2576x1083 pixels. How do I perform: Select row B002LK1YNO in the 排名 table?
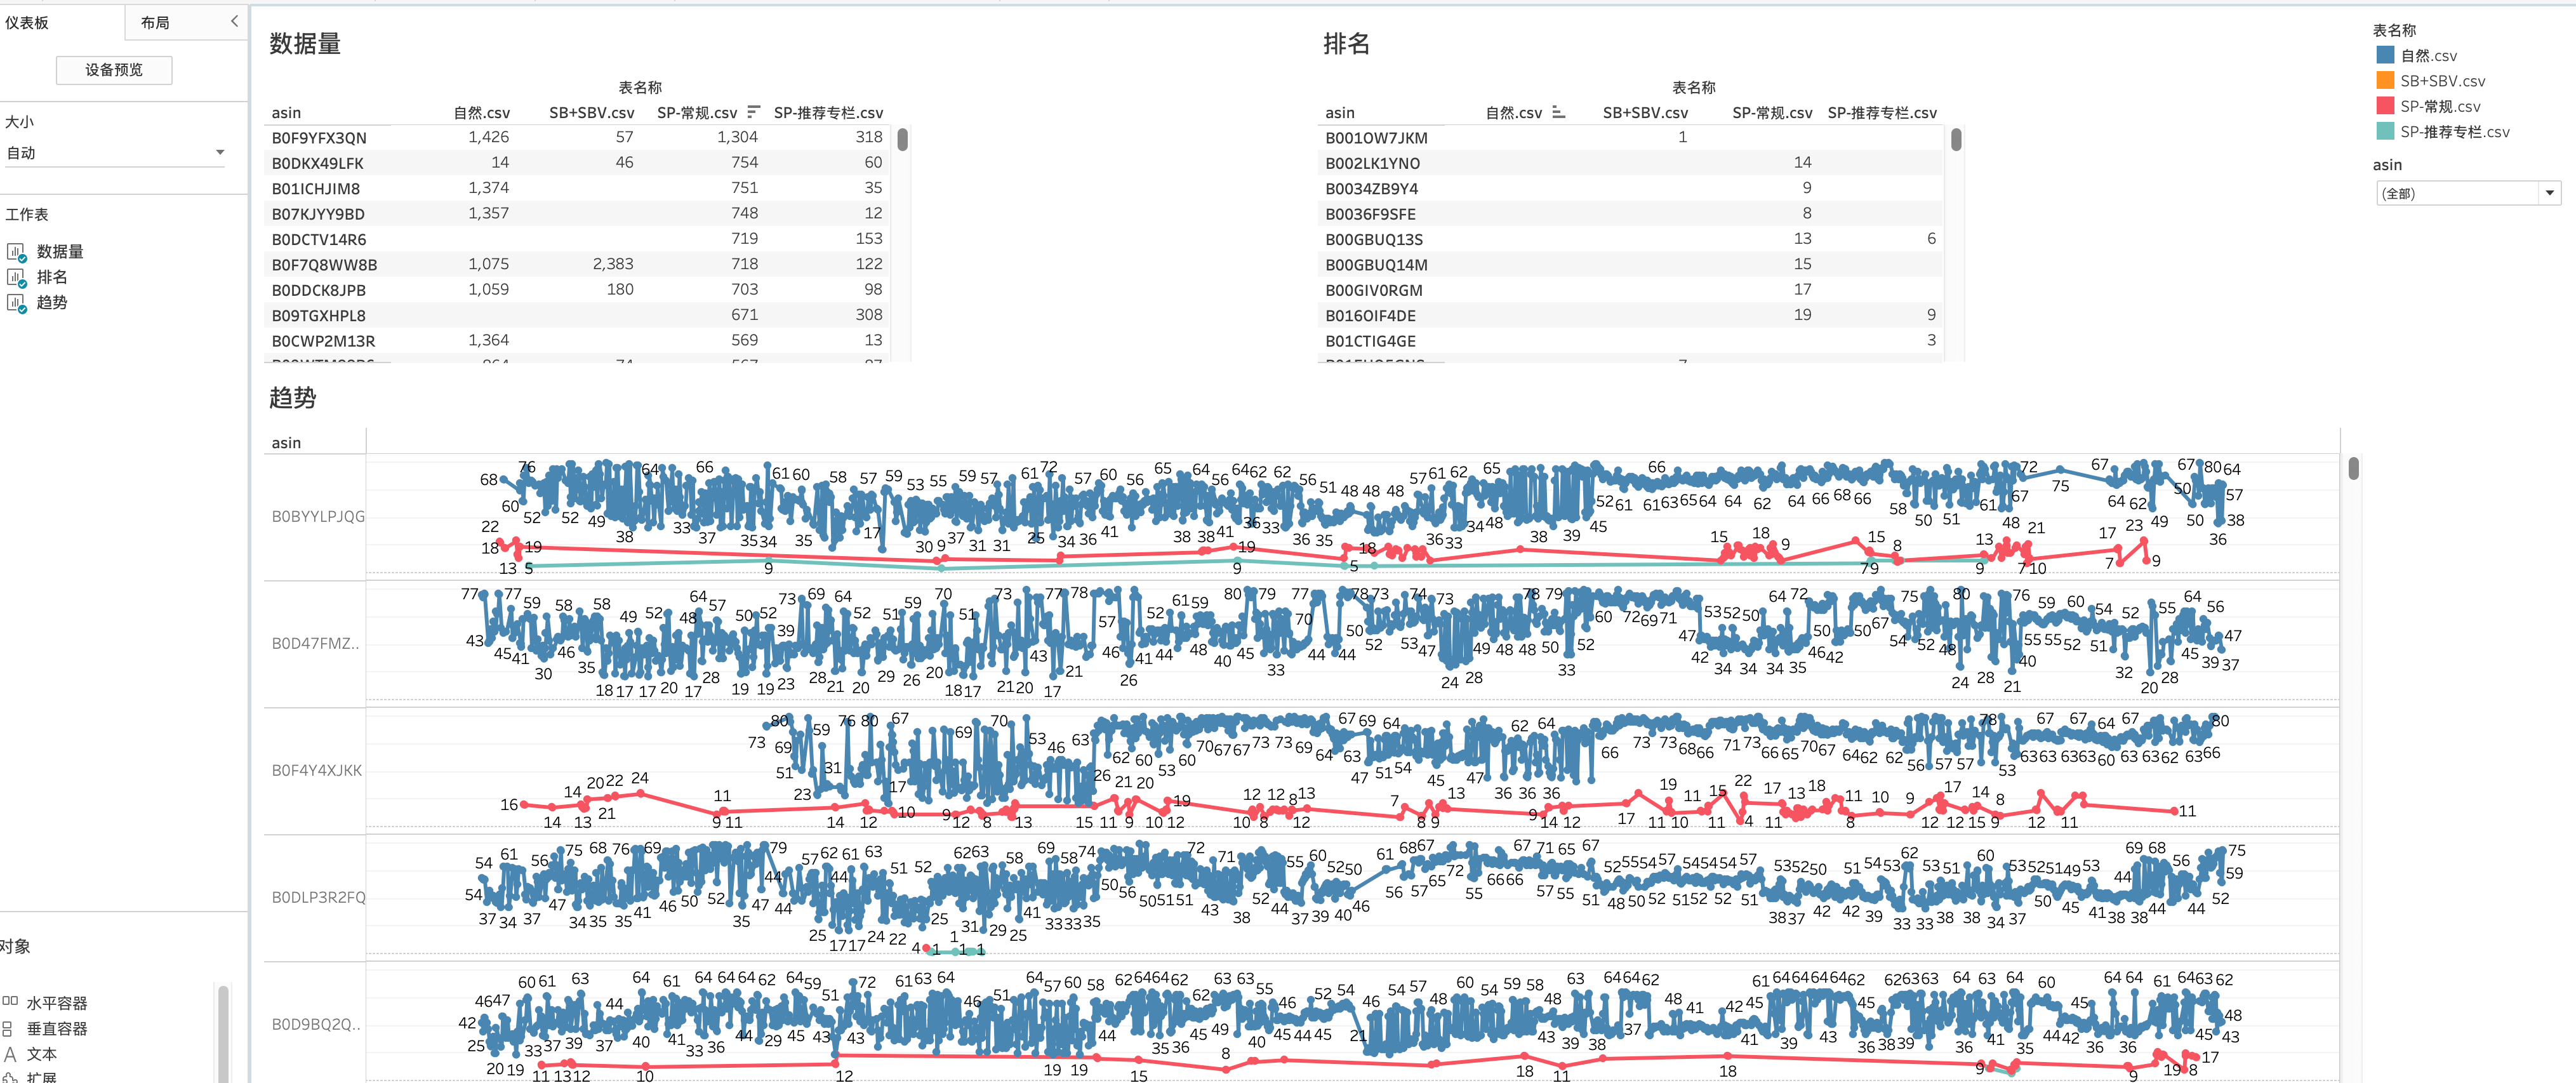tap(1631, 162)
